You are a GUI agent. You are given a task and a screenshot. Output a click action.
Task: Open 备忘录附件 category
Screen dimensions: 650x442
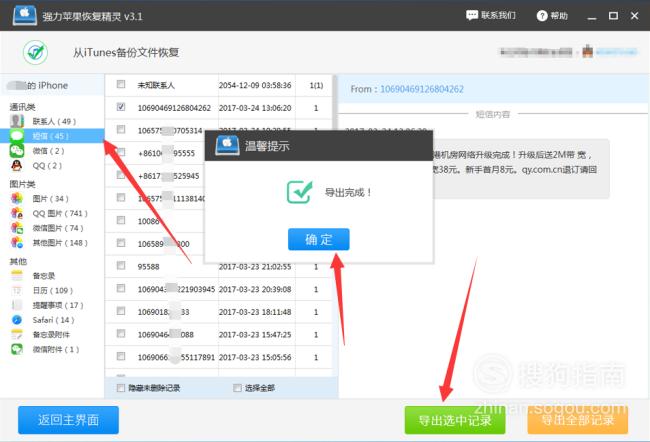coord(40,335)
